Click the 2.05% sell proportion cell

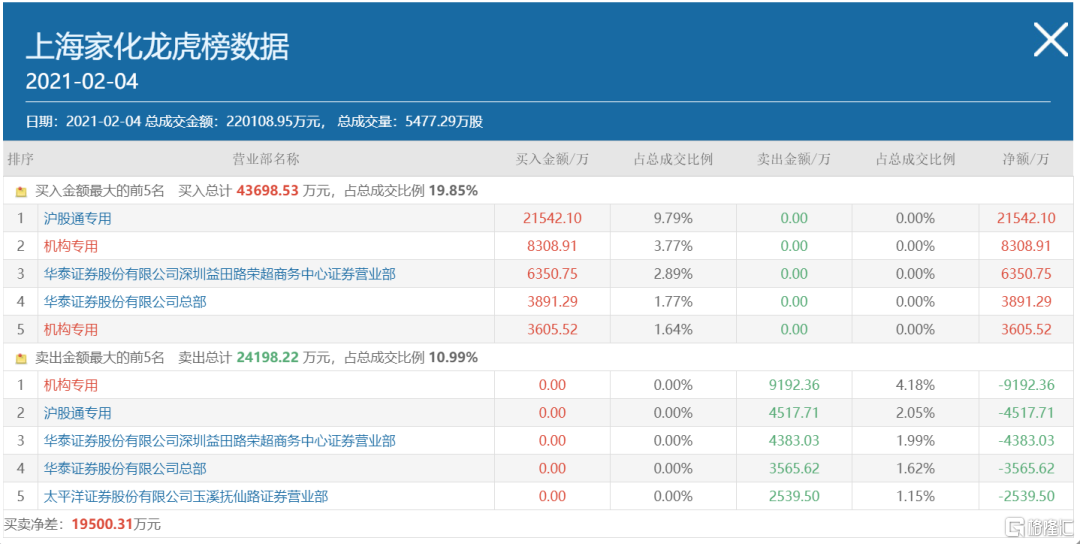[915, 413]
